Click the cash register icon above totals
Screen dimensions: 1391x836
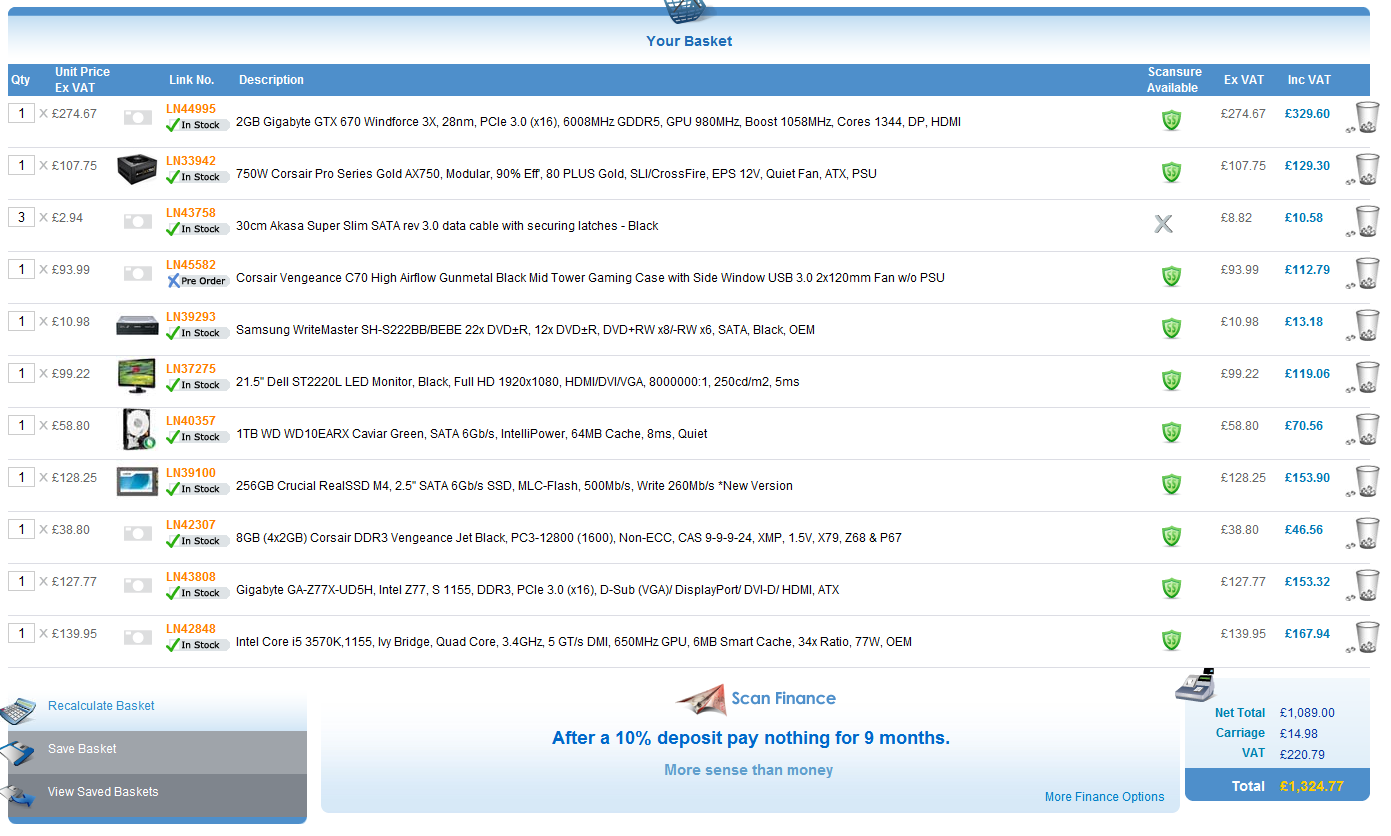point(1194,685)
